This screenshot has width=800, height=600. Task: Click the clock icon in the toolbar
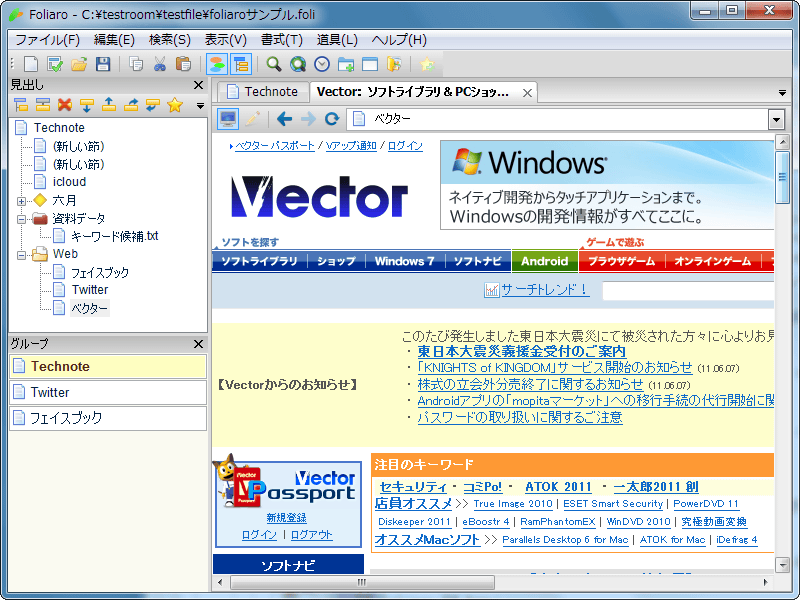coord(322,64)
